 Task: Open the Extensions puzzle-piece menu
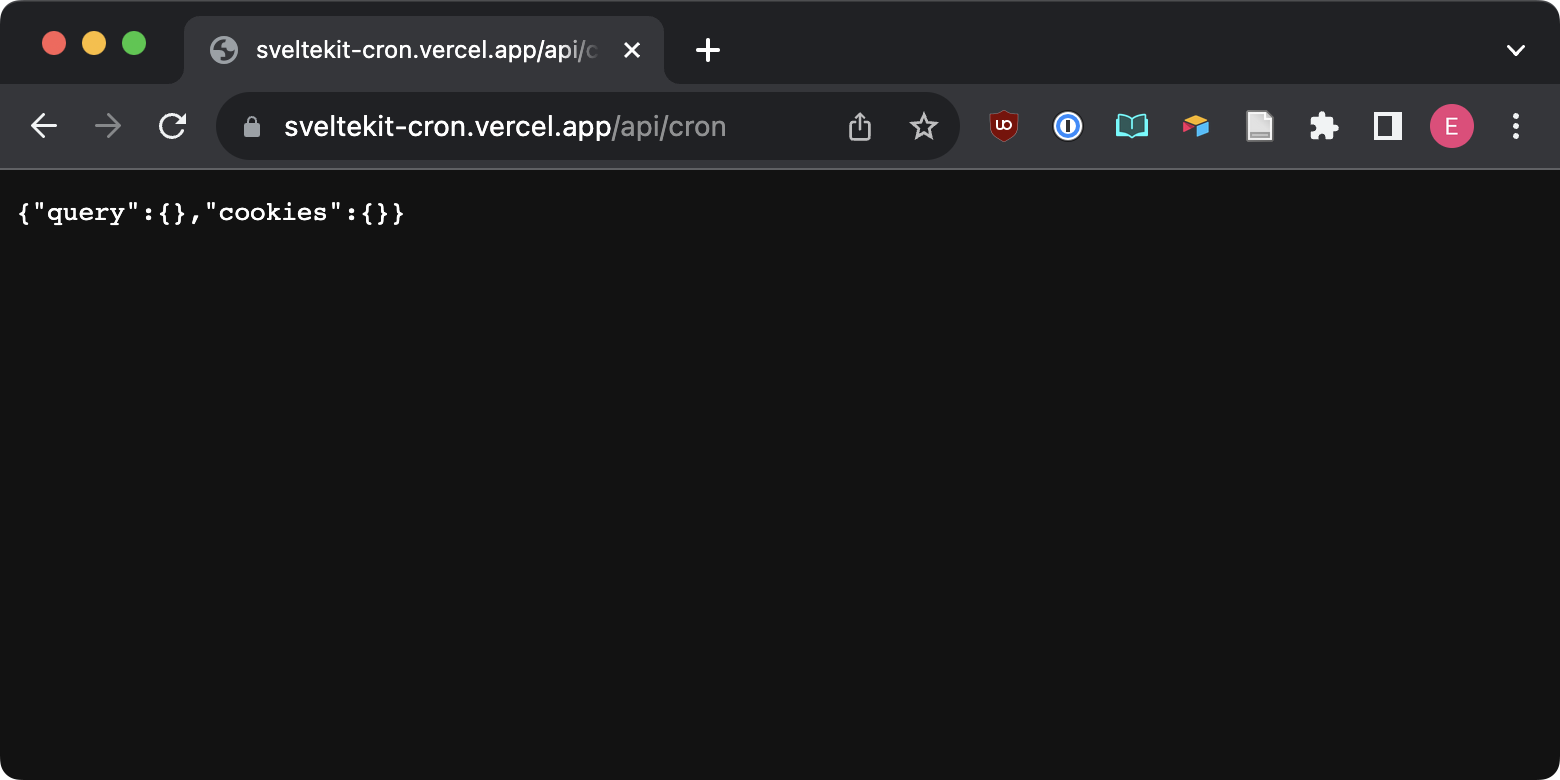[1323, 126]
